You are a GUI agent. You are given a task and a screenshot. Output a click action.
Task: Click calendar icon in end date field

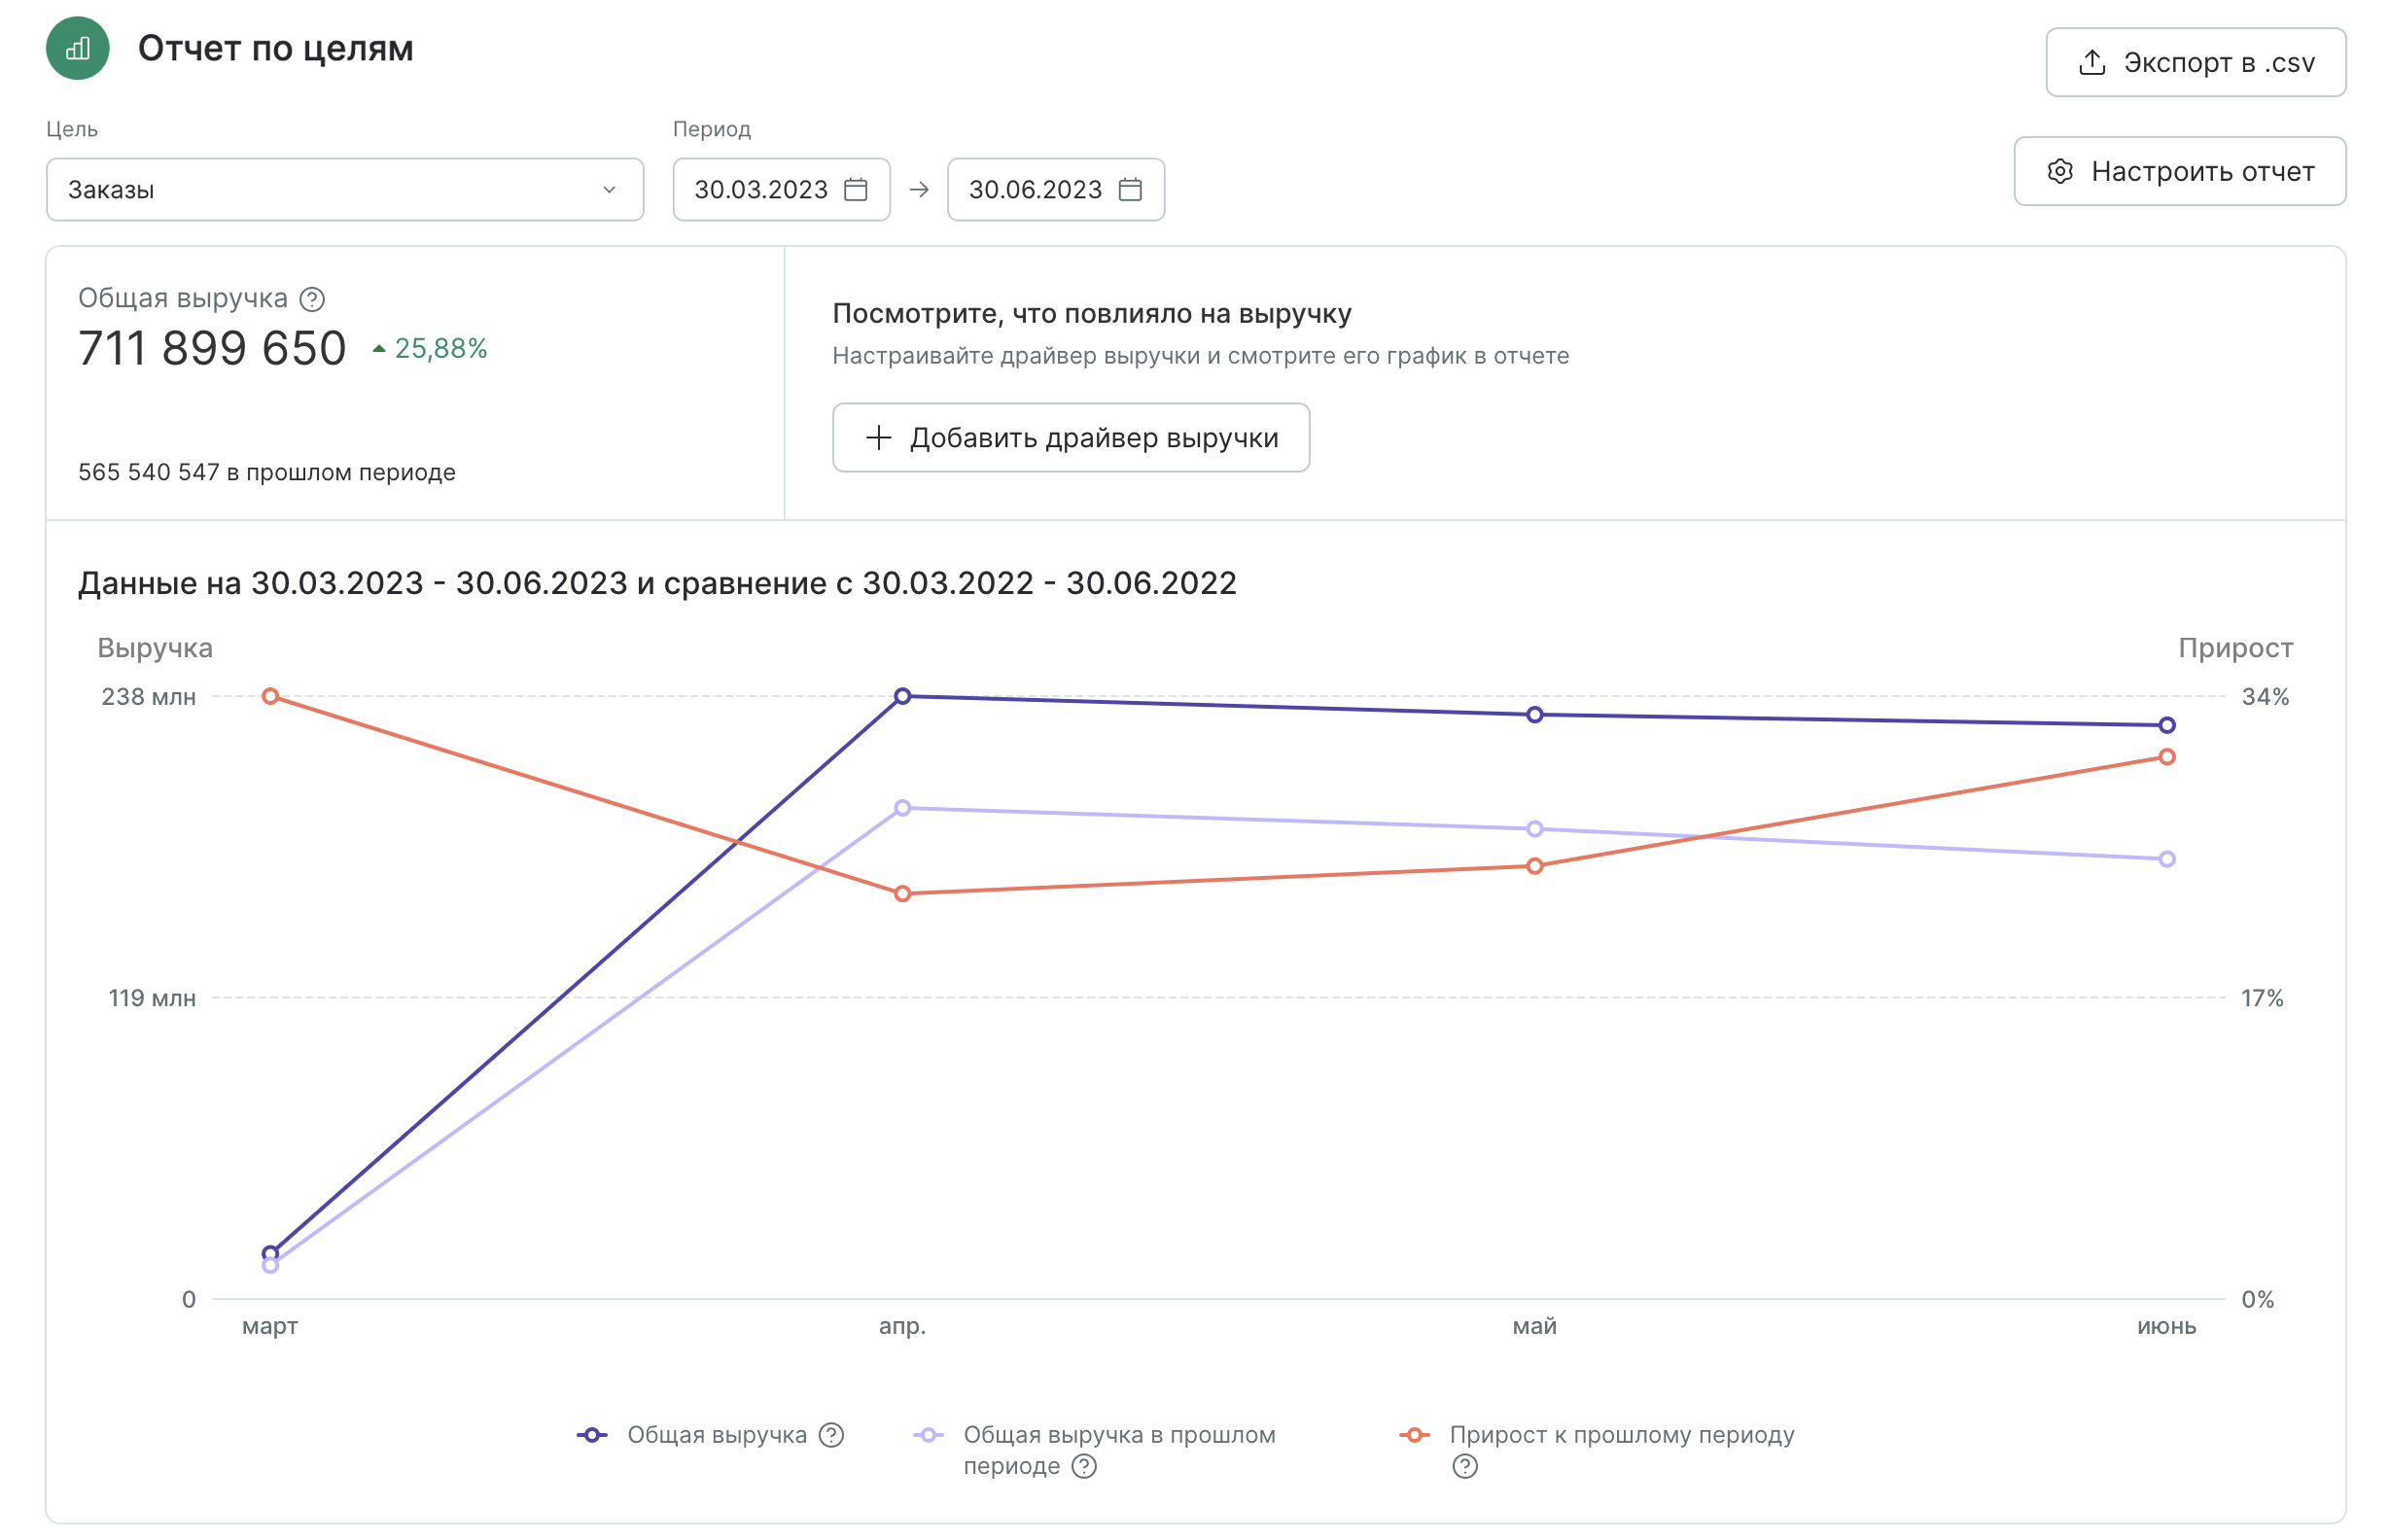coord(1130,189)
